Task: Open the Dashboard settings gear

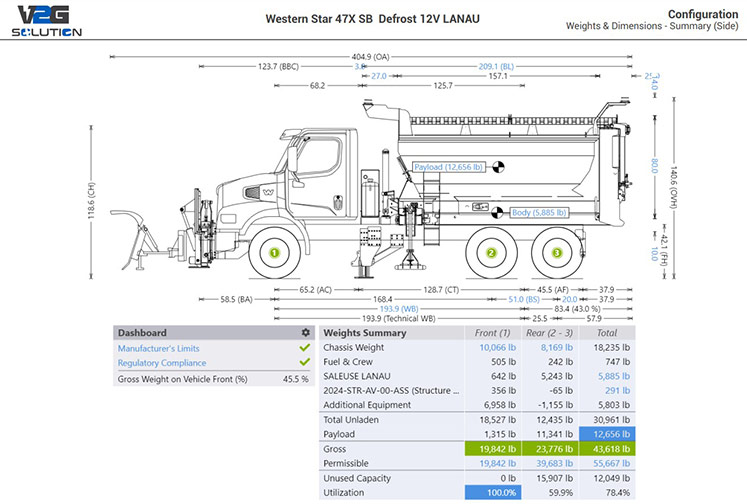Action: point(305,333)
